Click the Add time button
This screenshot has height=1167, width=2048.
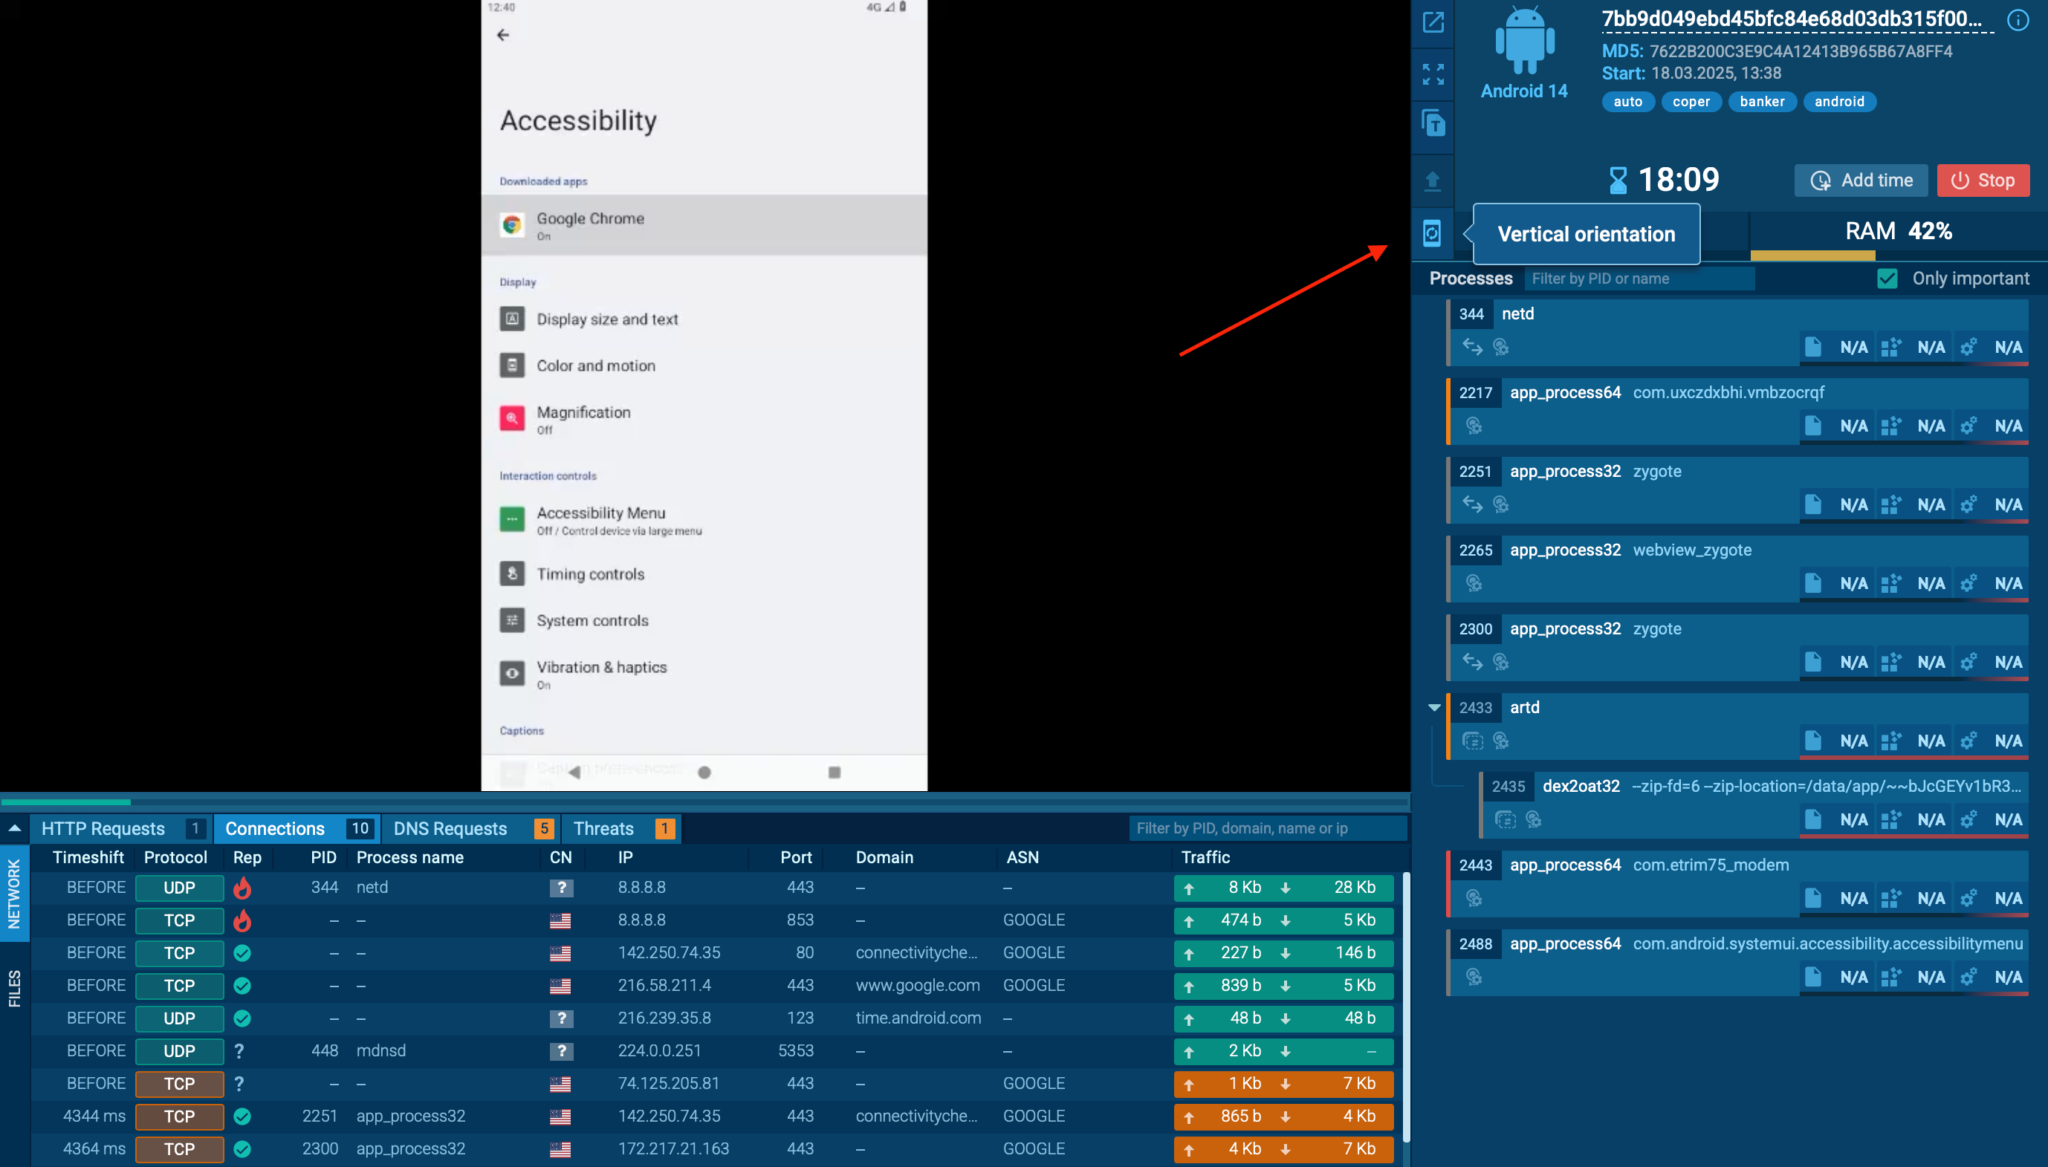[x=1861, y=181]
